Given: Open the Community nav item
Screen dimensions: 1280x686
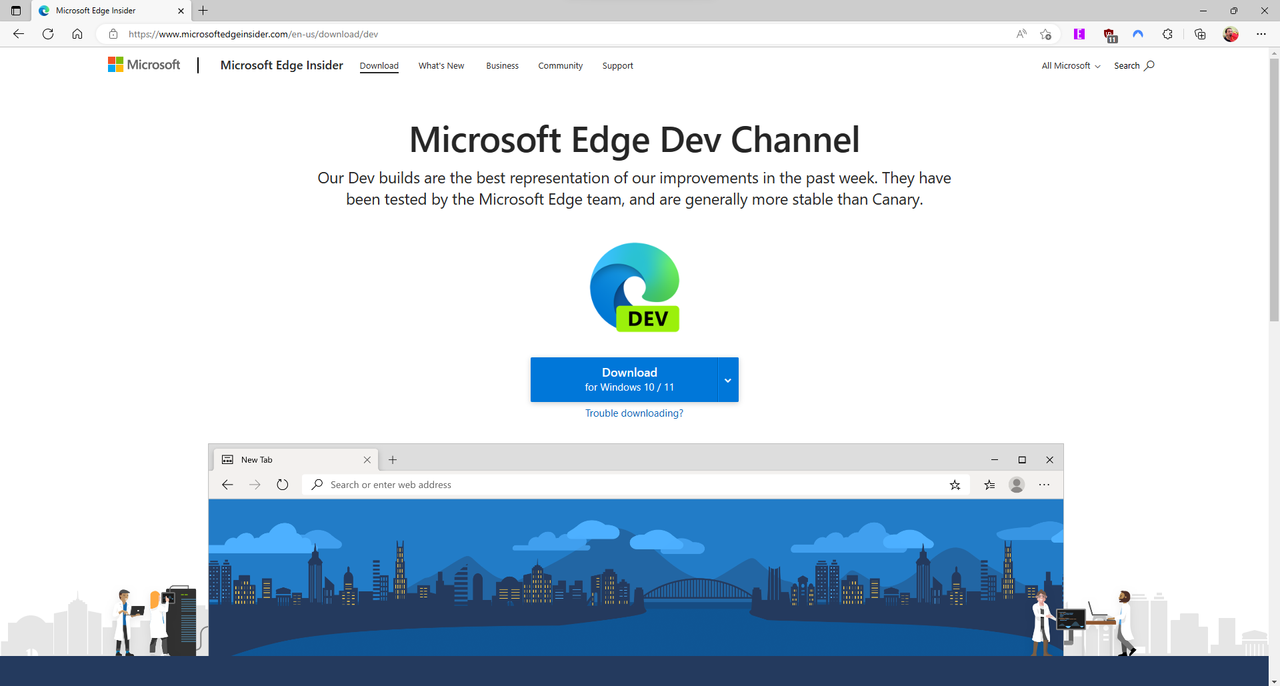Looking at the screenshot, I should click(x=560, y=66).
